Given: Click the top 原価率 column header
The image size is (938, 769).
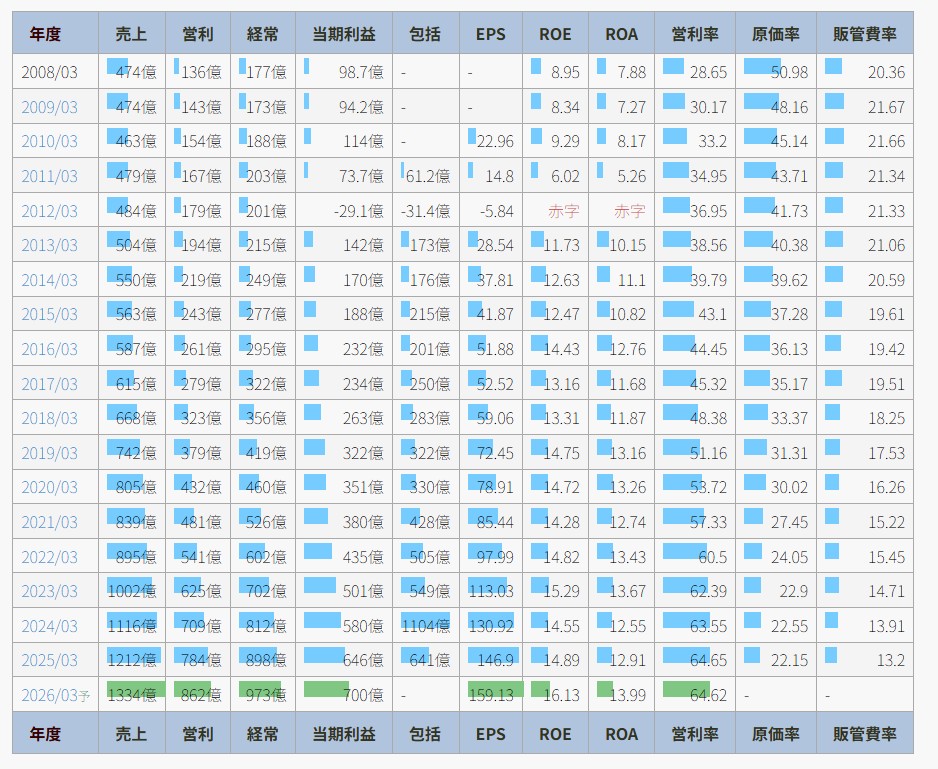Looking at the screenshot, I should click(776, 34).
